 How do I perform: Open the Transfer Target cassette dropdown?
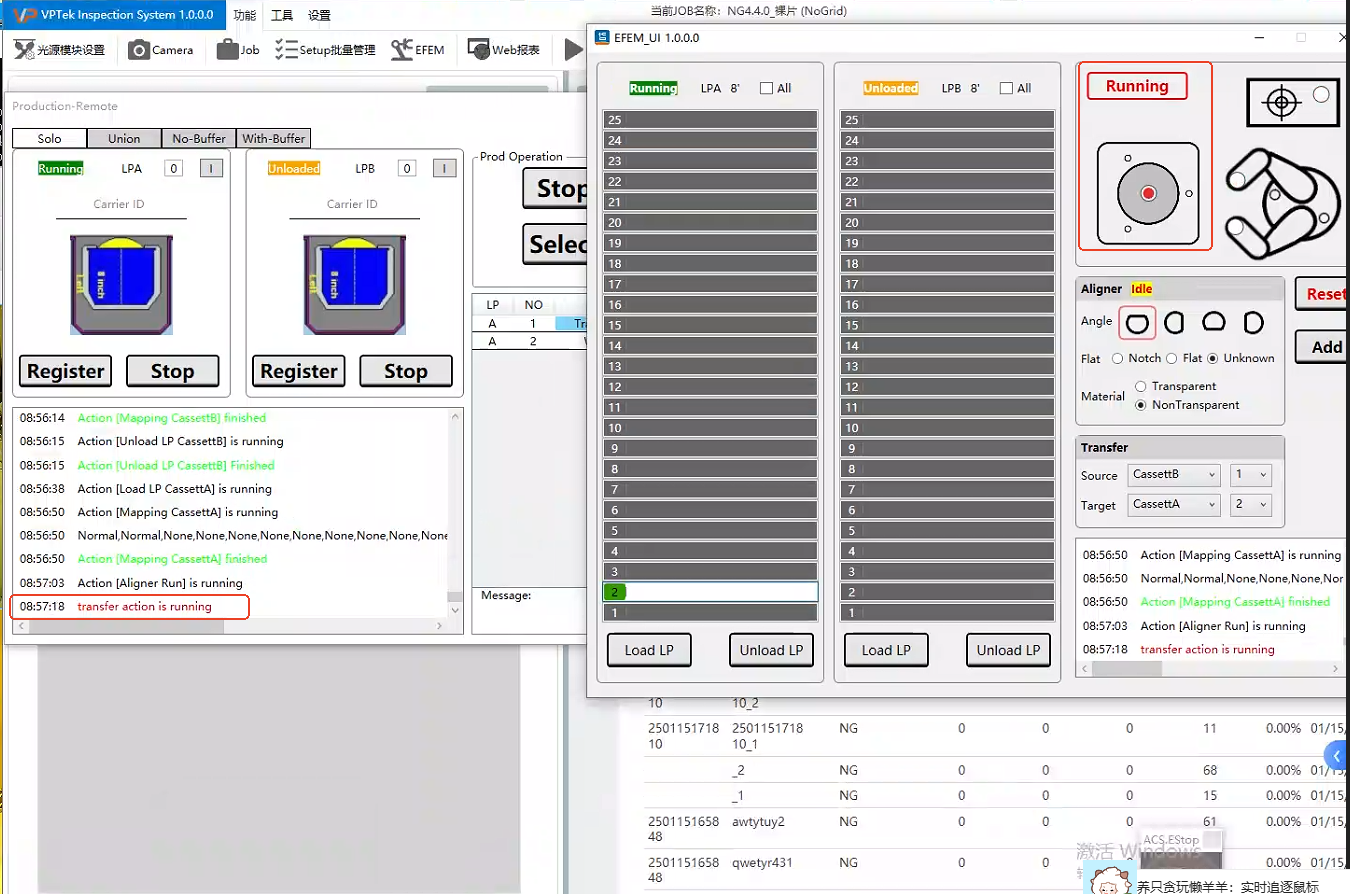(1174, 504)
